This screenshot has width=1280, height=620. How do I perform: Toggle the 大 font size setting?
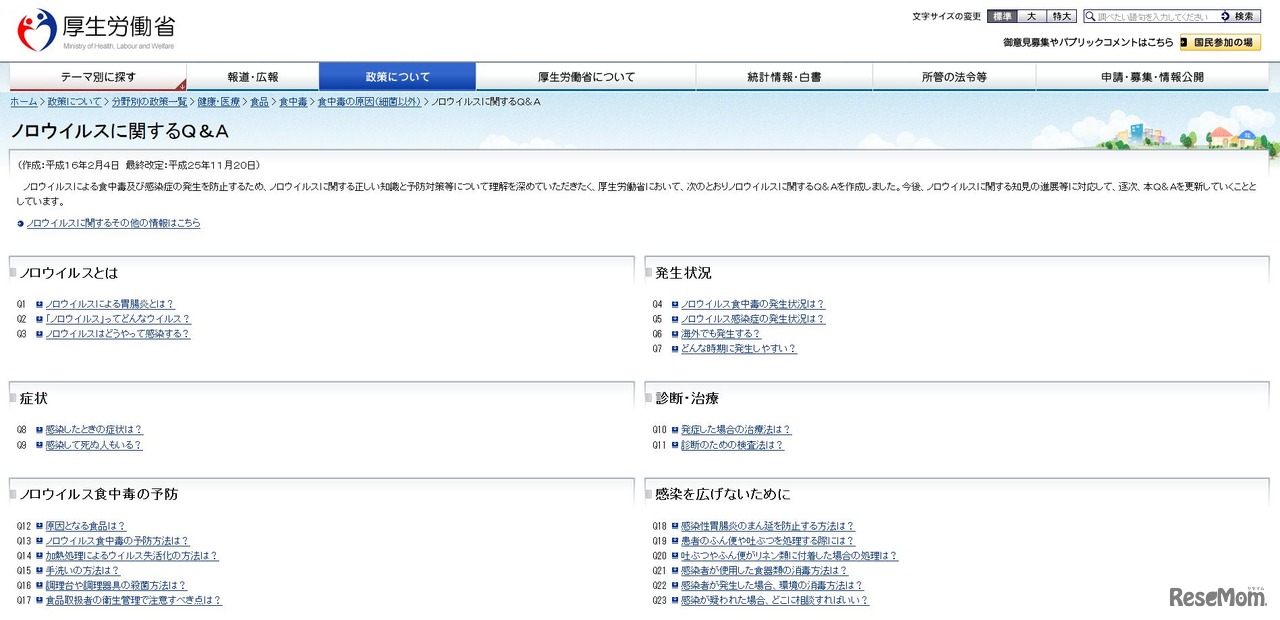(x=1031, y=16)
